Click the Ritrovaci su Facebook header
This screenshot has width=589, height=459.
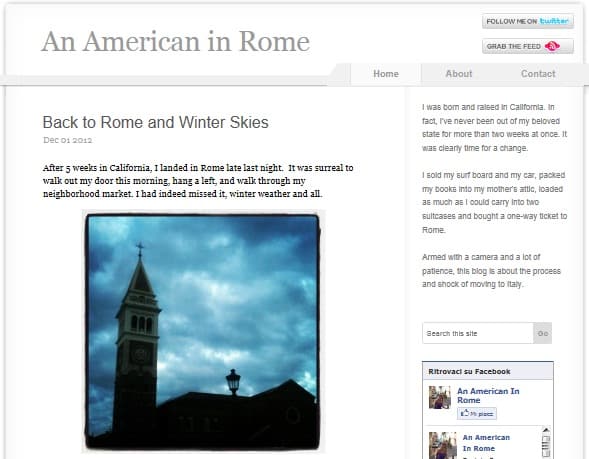point(488,371)
